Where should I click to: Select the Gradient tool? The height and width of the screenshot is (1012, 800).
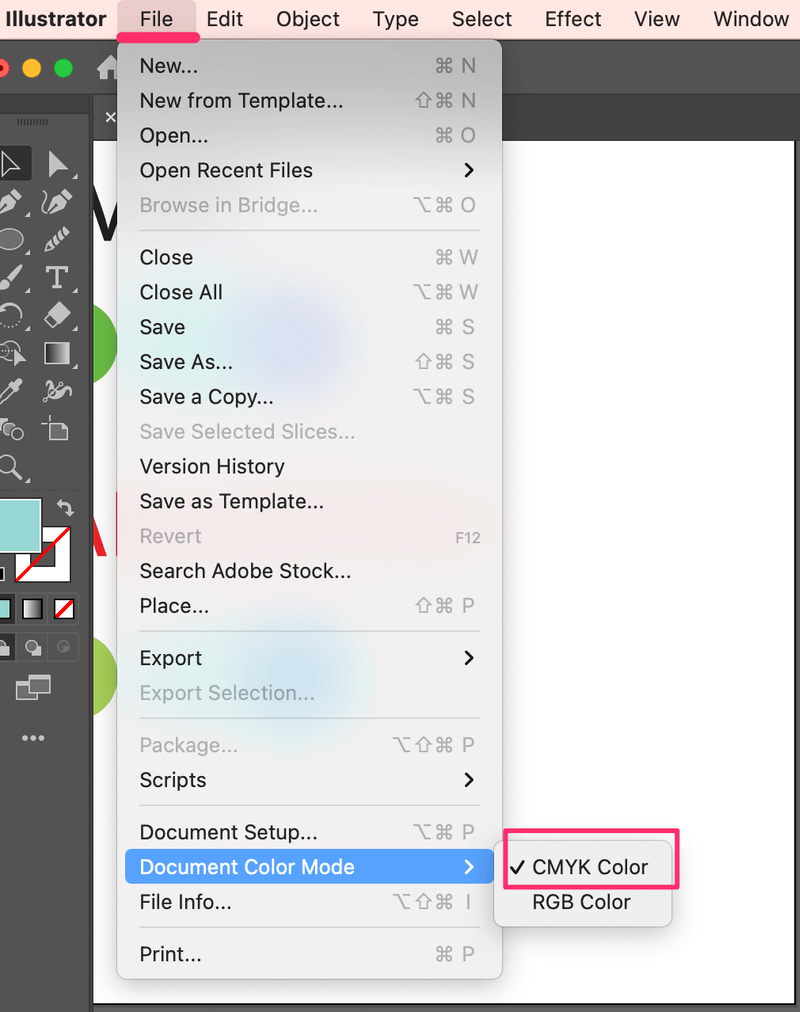(x=58, y=353)
